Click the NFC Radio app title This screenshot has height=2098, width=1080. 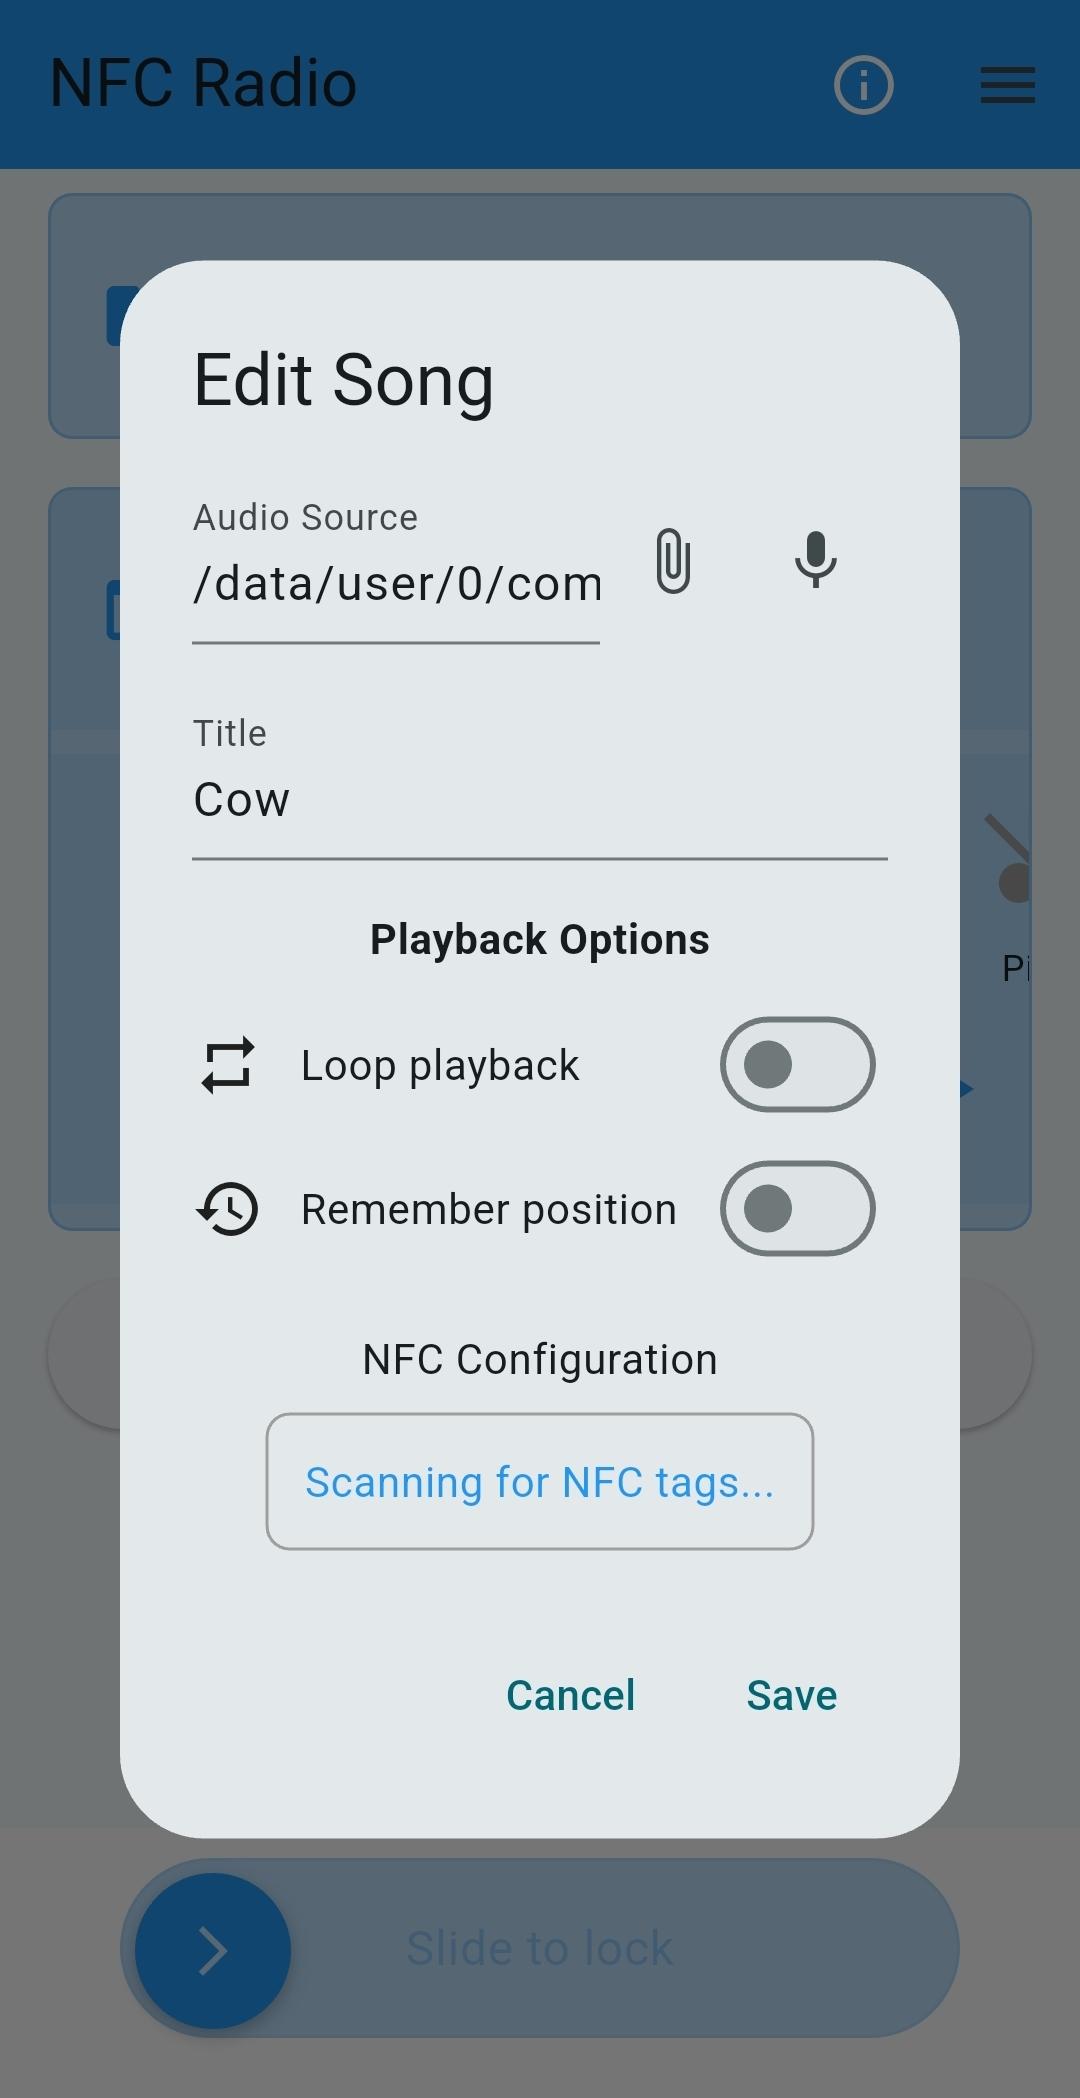coord(203,83)
